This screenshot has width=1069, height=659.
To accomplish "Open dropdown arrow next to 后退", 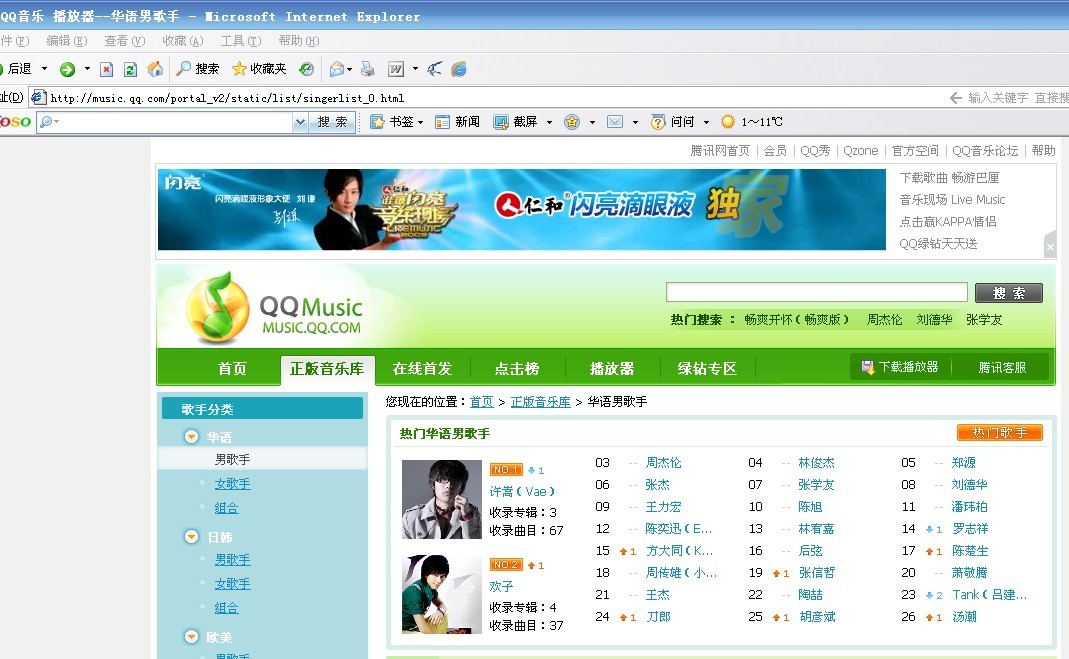I will pyautogui.click(x=45, y=69).
